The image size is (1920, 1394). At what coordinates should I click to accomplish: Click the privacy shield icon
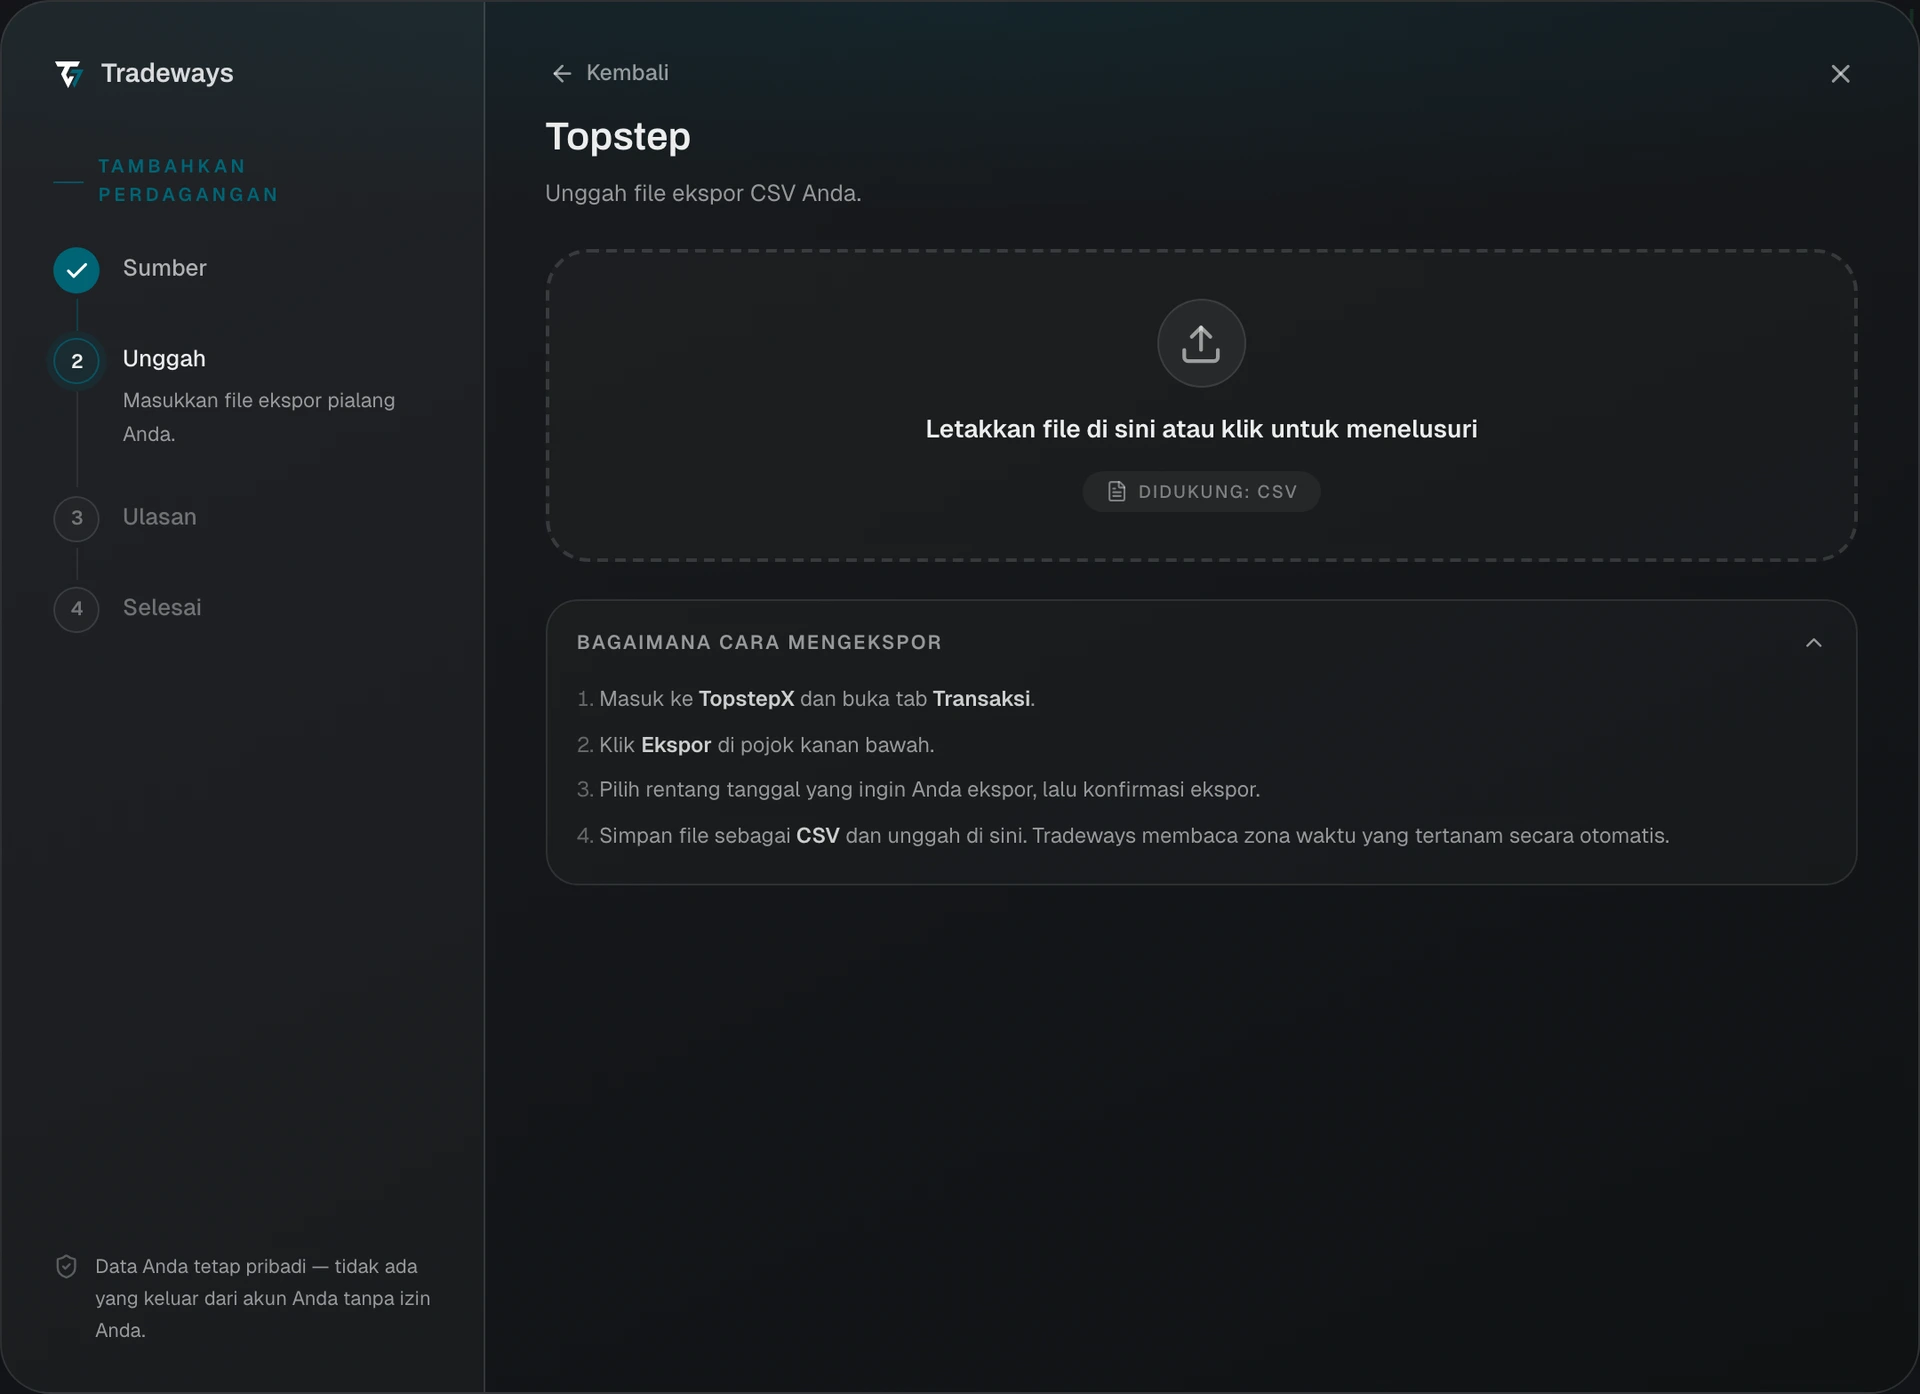tap(66, 1267)
